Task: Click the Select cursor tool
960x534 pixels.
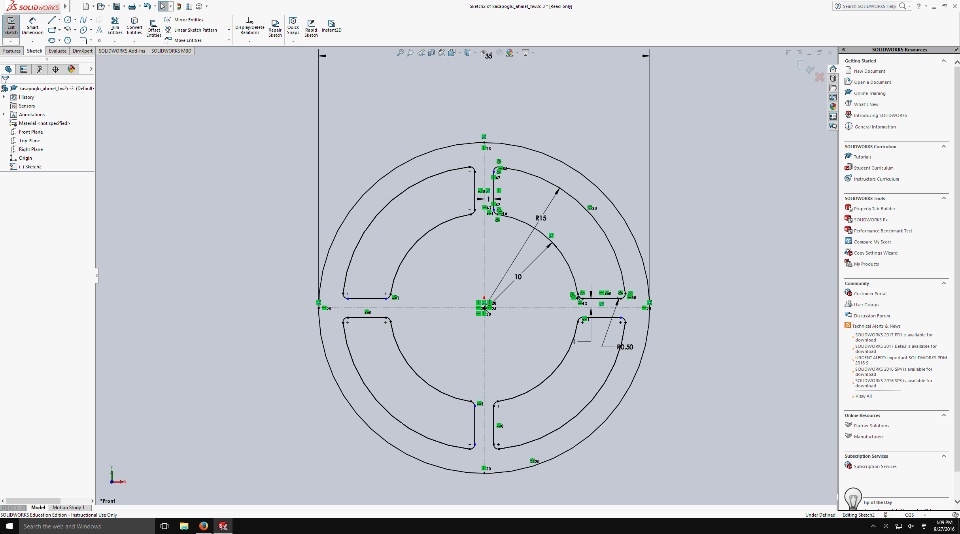Action: pos(162,6)
